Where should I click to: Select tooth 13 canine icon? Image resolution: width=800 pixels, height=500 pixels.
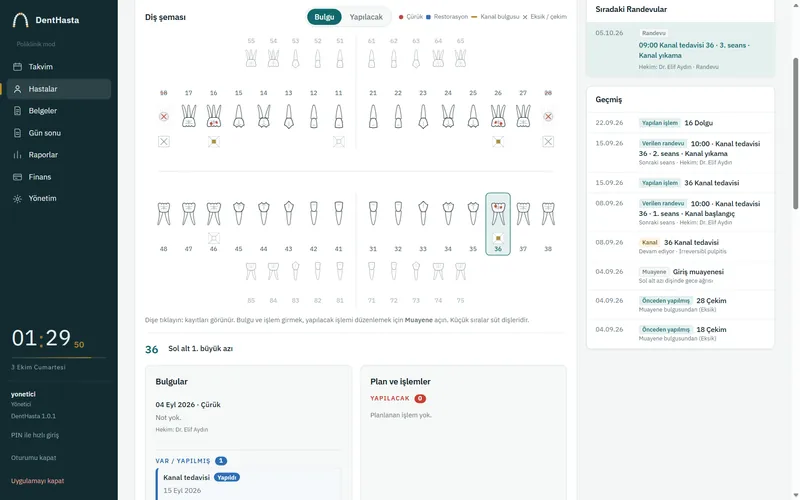coord(288,116)
